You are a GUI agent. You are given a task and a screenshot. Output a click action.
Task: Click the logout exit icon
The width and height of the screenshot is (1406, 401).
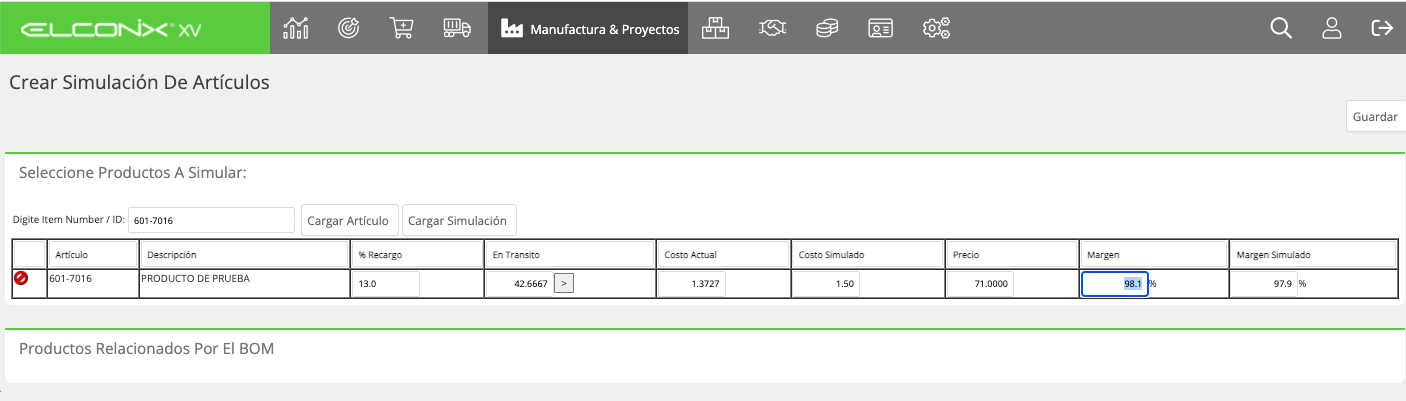(x=1382, y=28)
